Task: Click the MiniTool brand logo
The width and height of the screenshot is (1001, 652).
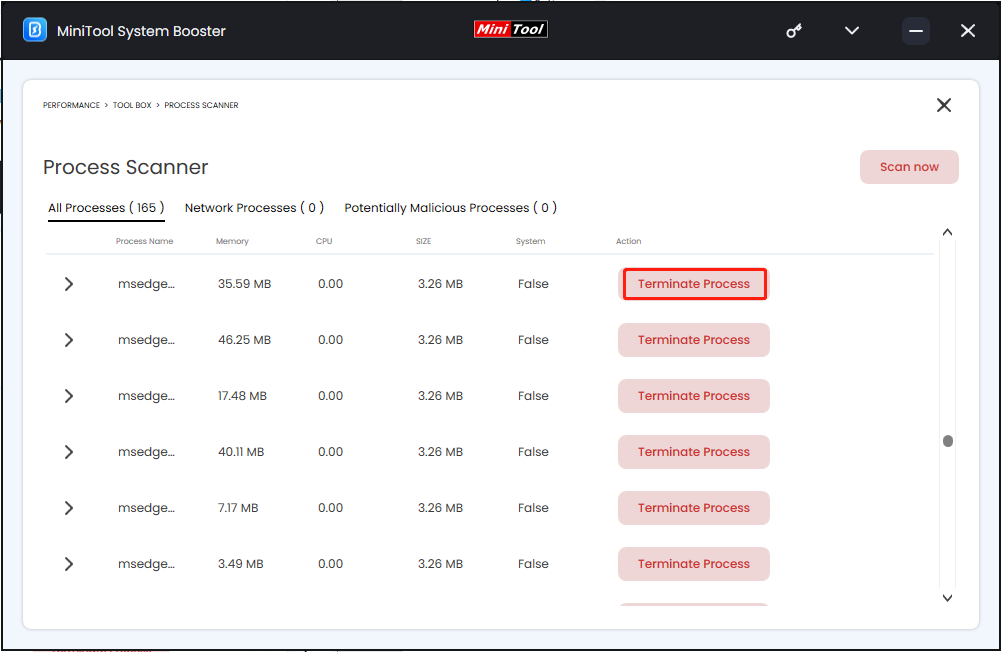Action: point(511,29)
